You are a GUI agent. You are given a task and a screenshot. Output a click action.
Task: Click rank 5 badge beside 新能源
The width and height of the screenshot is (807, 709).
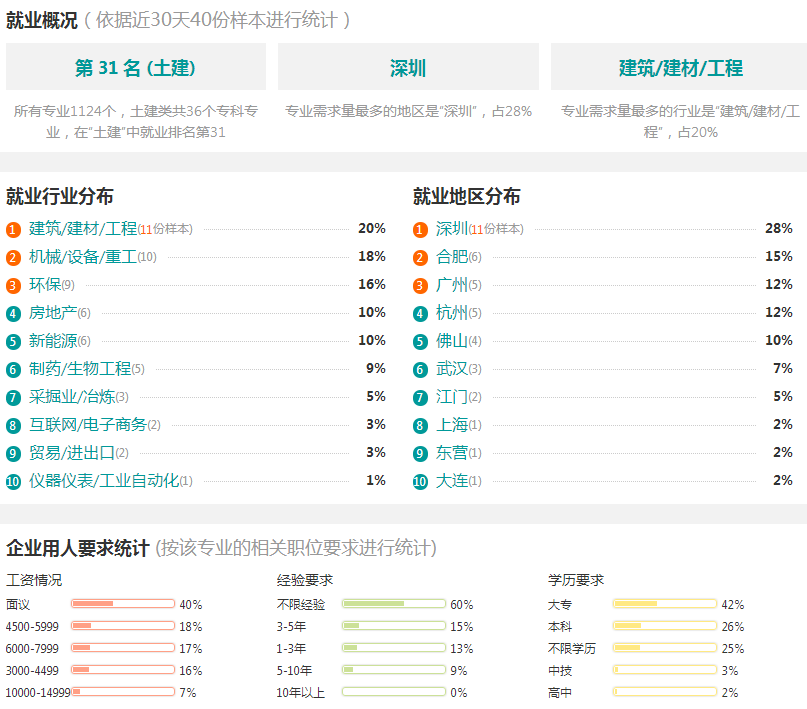point(13,342)
